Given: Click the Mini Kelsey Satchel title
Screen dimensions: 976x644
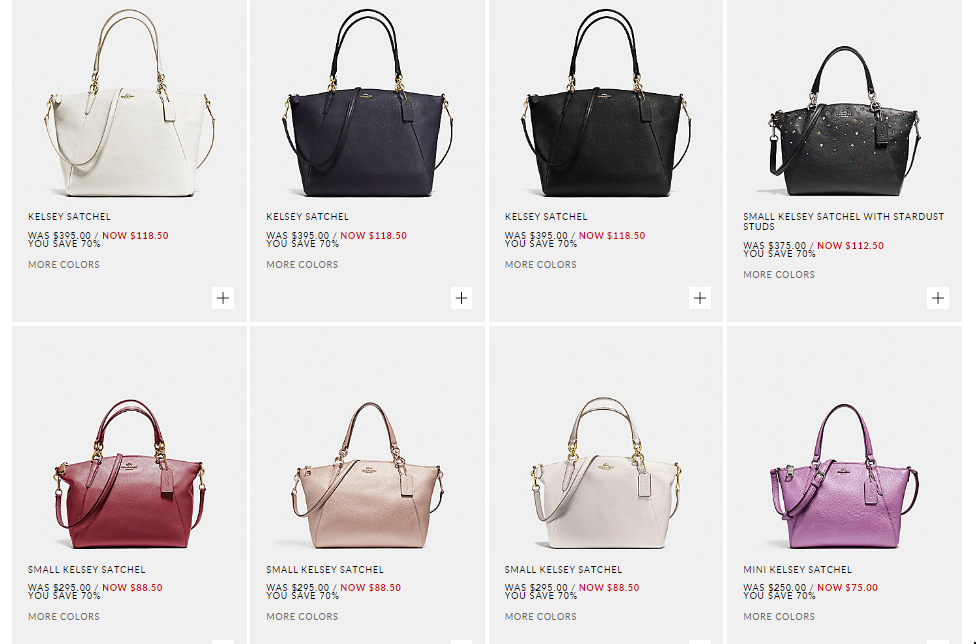Looking at the screenshot, I should pos(797,569).
